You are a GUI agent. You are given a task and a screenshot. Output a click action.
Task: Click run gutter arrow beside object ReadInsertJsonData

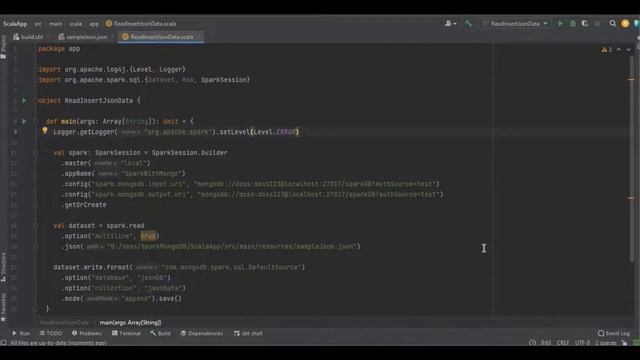pos(24,100)
